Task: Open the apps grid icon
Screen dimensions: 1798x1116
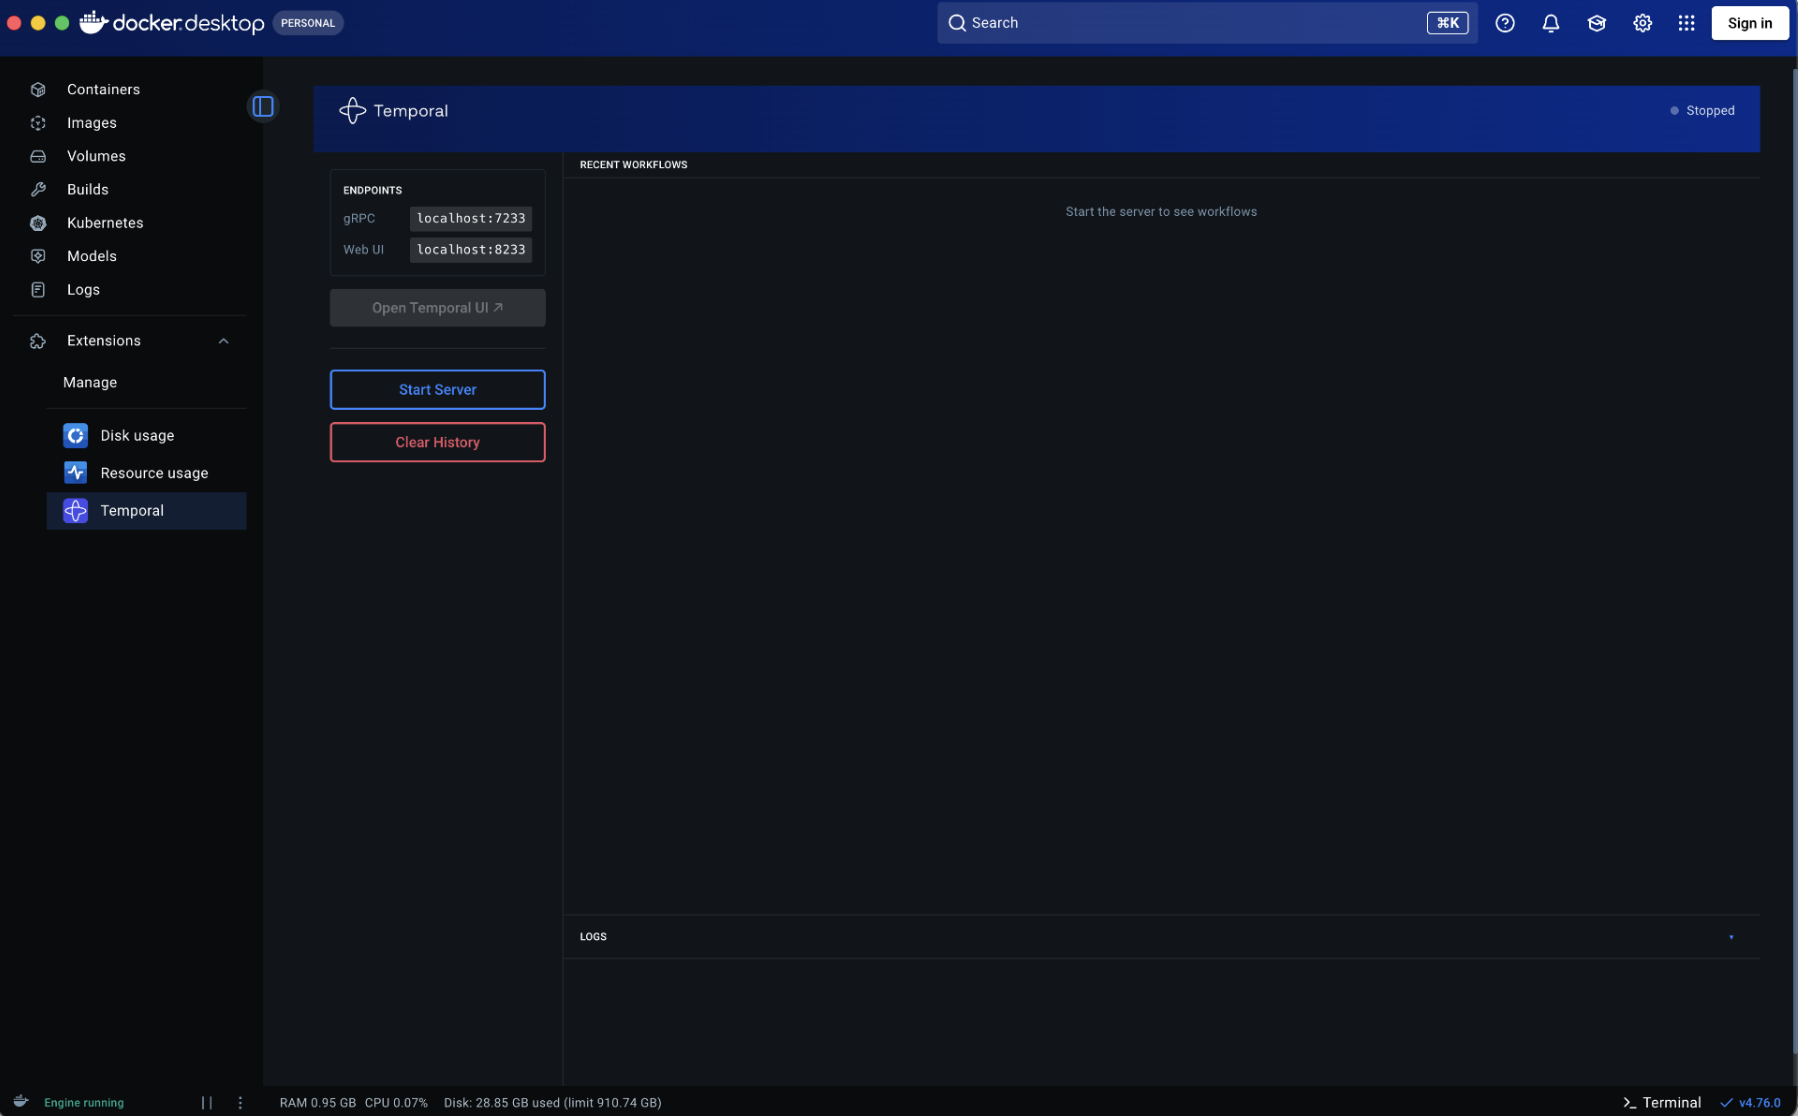Action: [x=1686, y=23]
